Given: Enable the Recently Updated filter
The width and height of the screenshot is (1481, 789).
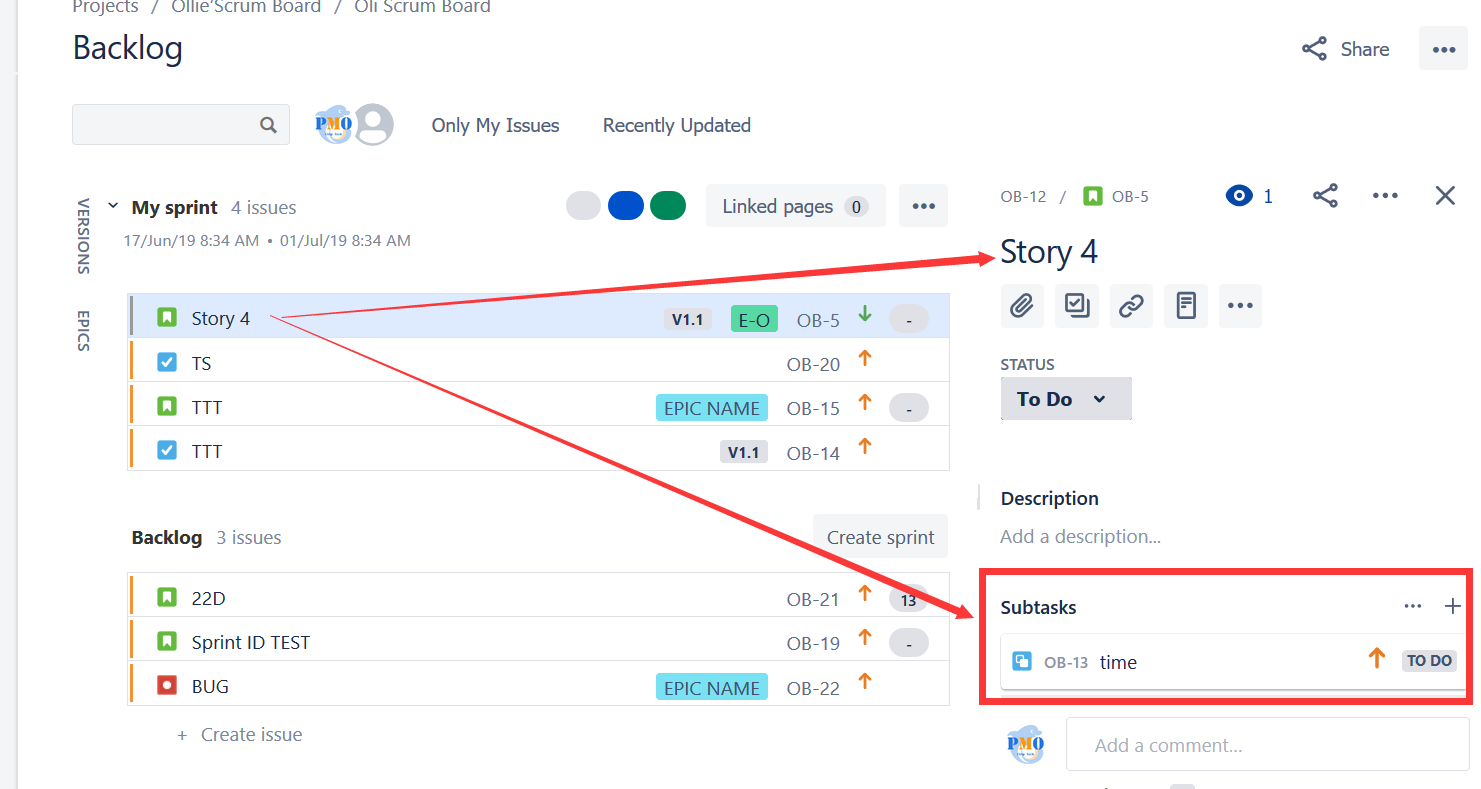Looking at the screenshot, I should click(676, 125).
